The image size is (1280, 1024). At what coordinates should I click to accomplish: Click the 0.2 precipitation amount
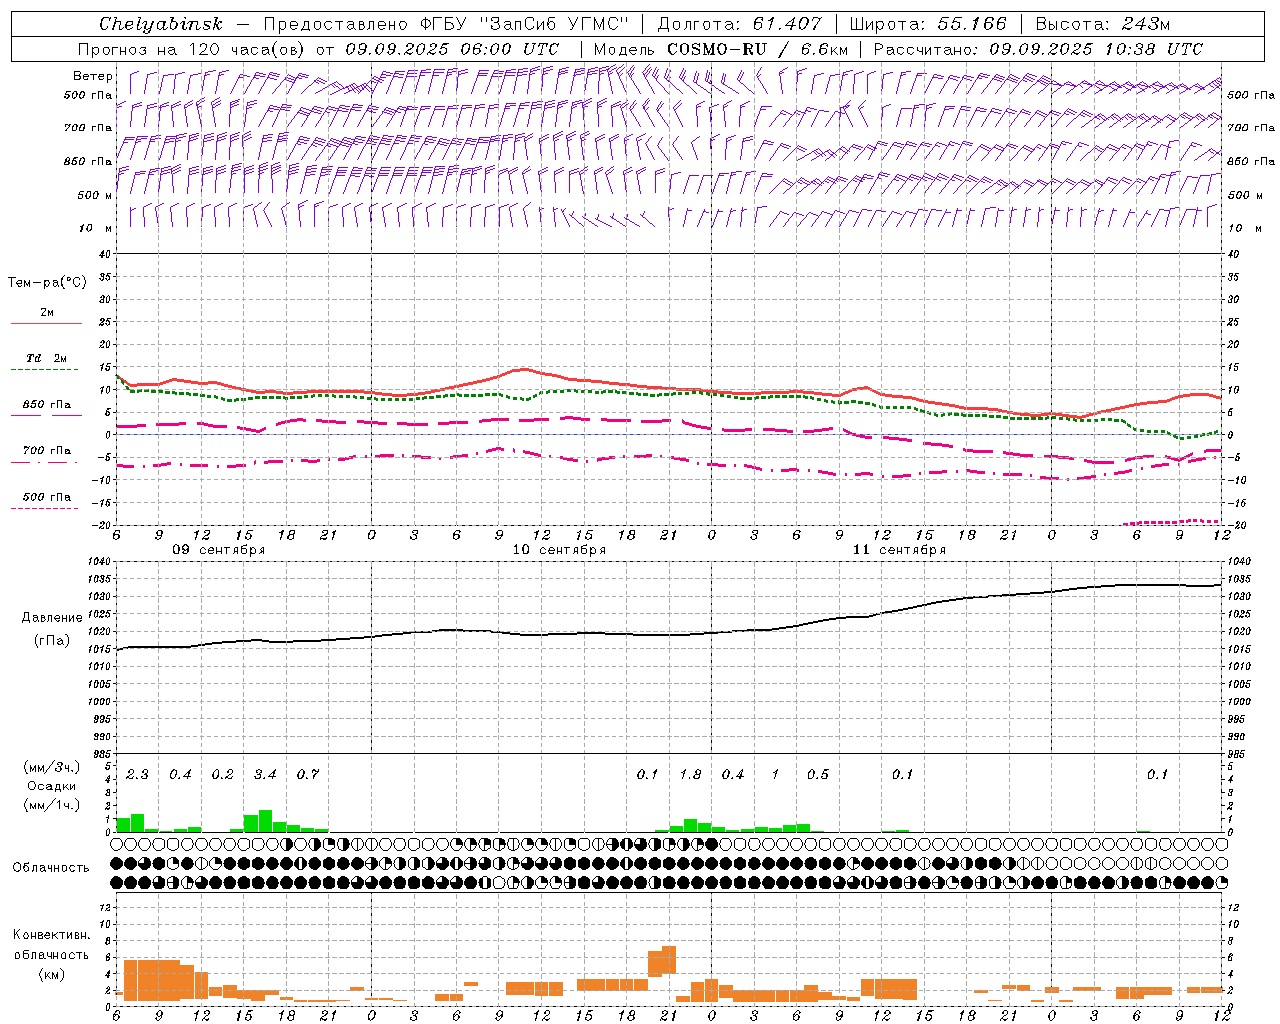(x=222, y=775)
